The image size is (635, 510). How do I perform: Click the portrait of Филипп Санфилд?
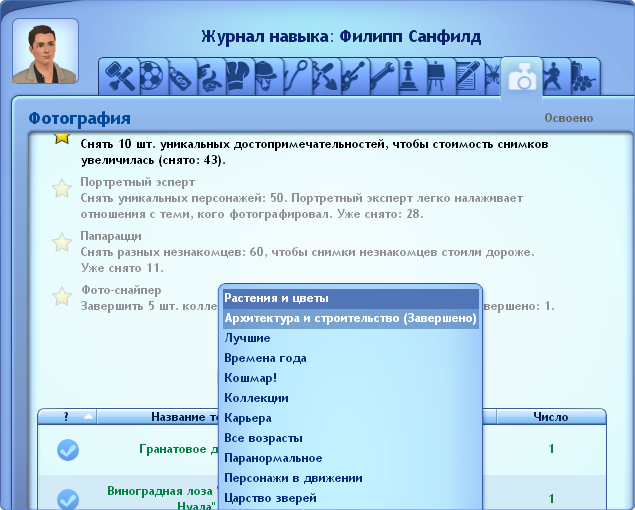[45, 51]
